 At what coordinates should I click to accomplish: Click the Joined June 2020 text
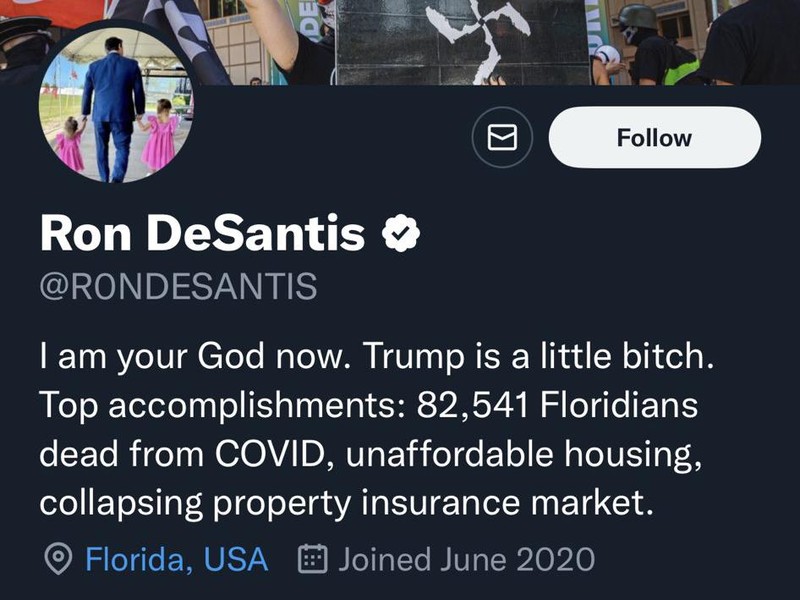[x=466, y=559]
